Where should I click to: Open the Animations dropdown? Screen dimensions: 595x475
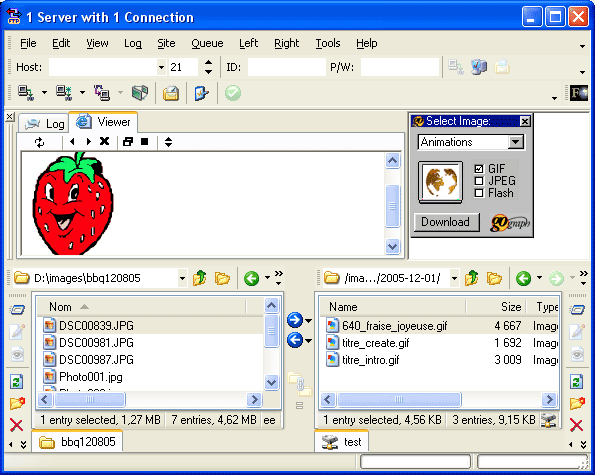click(x=515, y=142)
